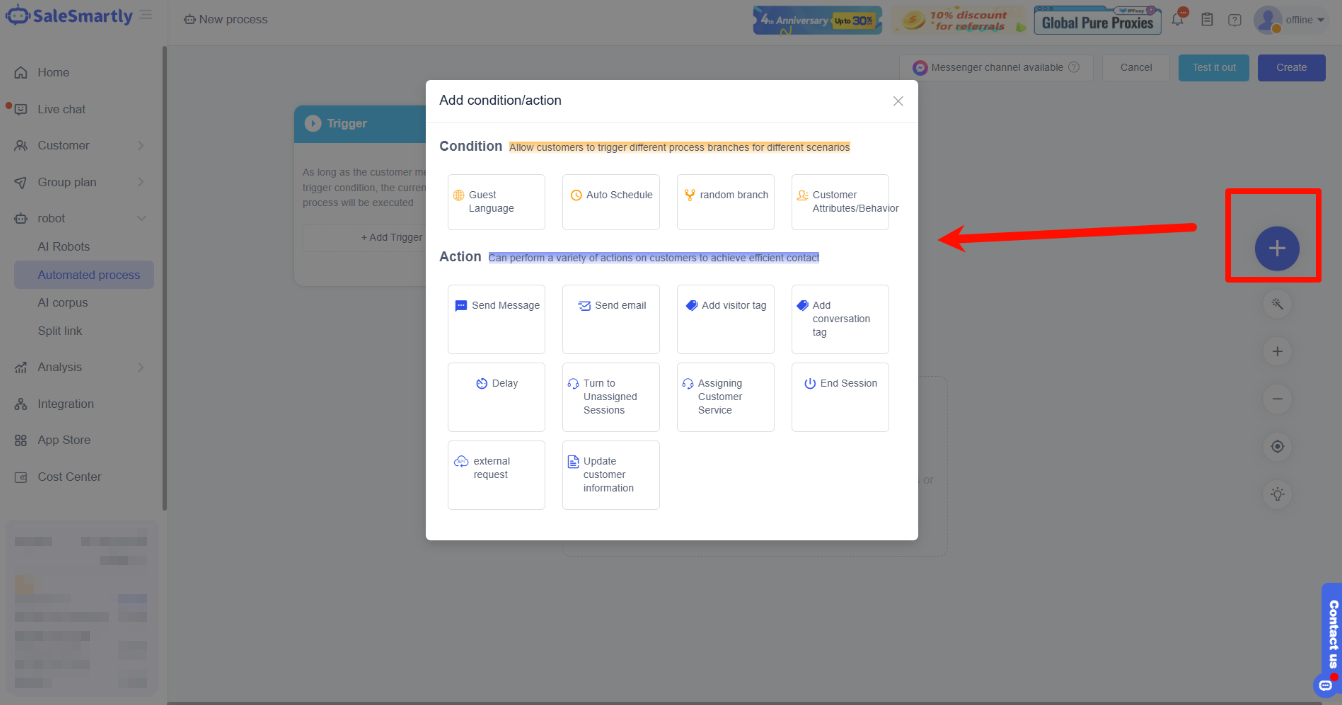Click the magic wand auto-layout icon

click(1277, 304)
